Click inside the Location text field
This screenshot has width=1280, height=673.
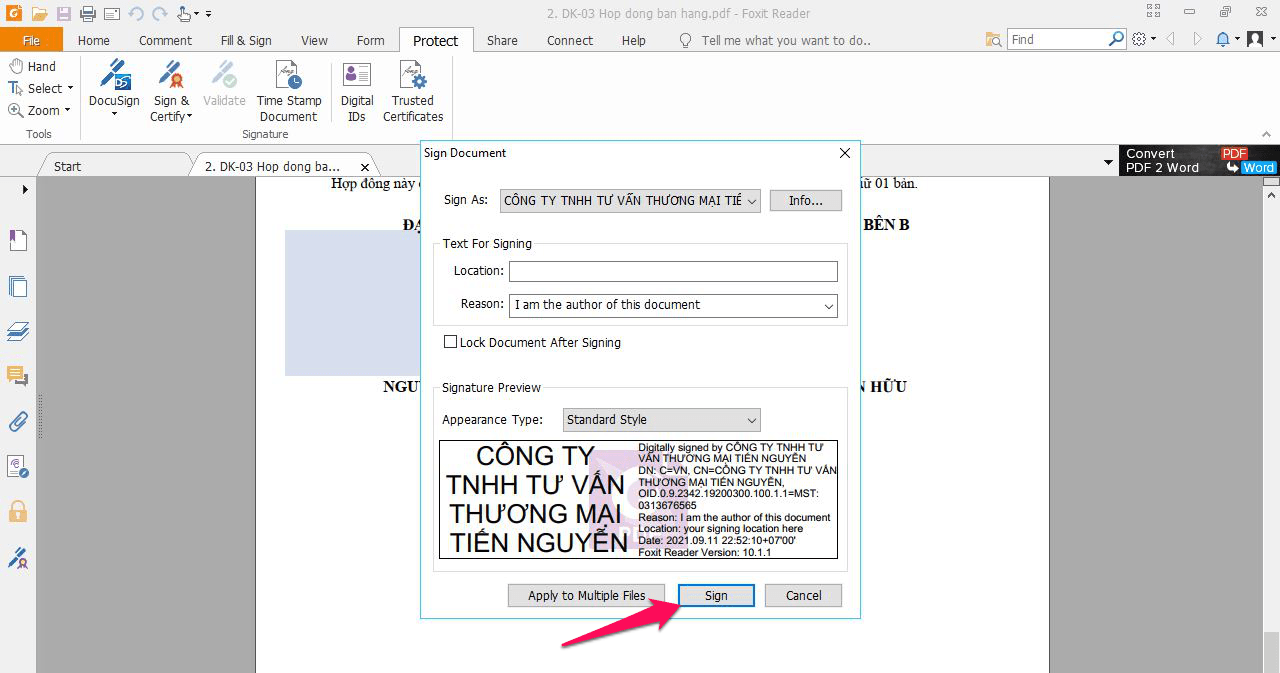pos(670,270)
